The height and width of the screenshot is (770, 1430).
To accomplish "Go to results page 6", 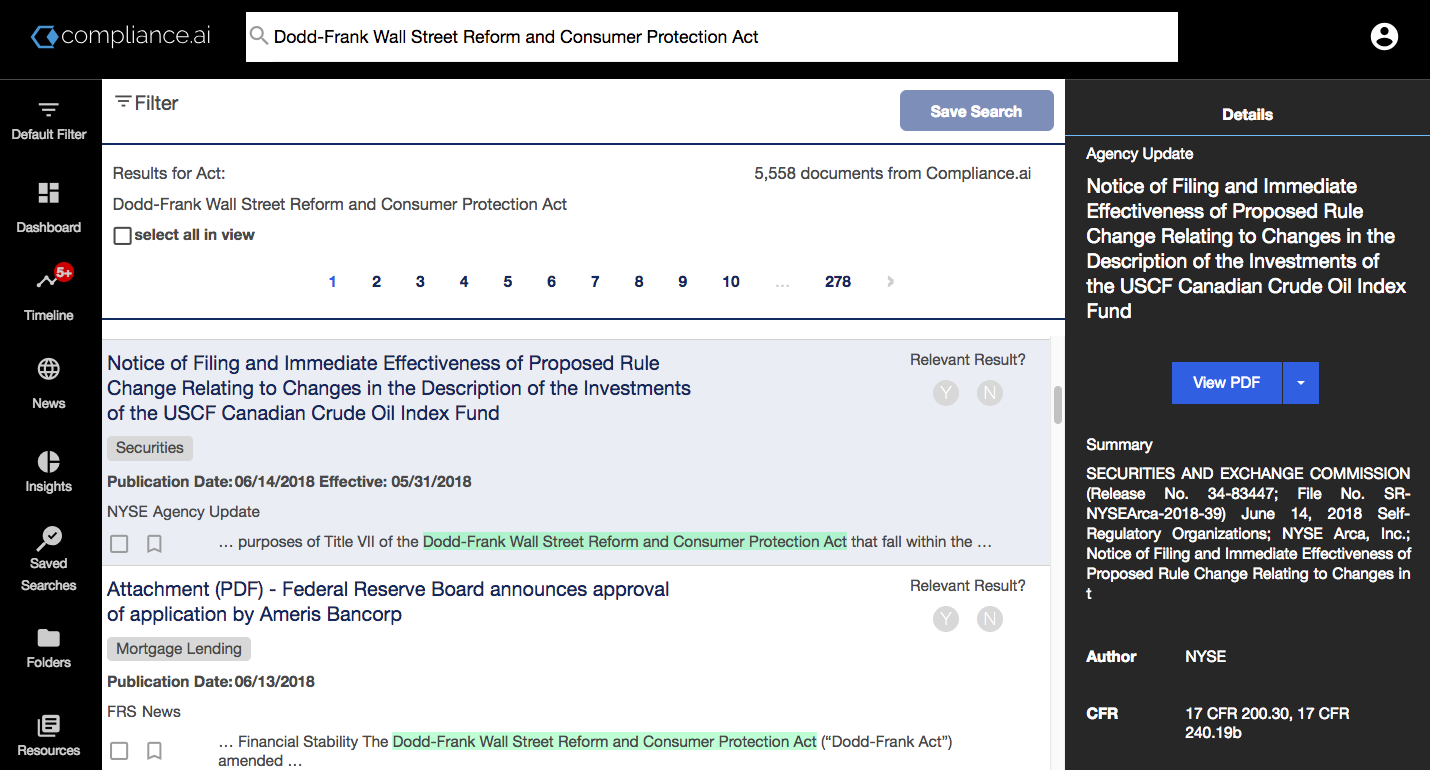I will (551, 281).
